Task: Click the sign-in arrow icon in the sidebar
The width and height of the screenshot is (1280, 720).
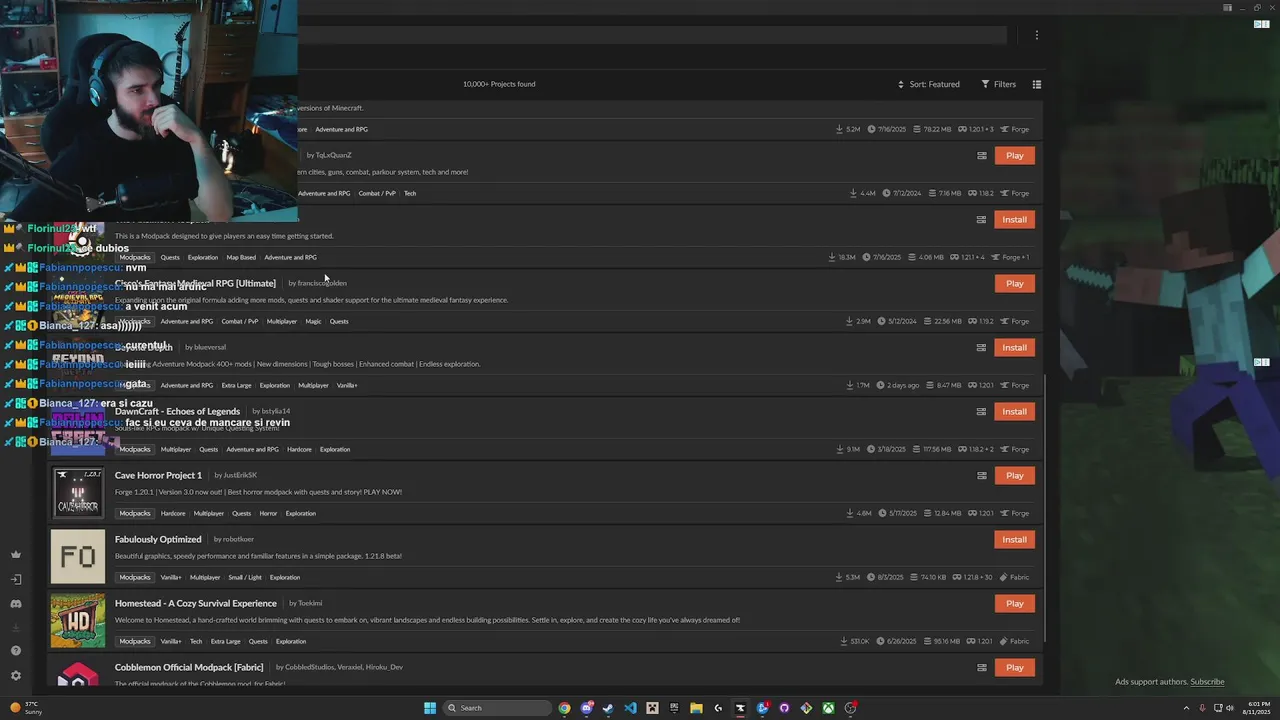Action: (x=15, y=579)
